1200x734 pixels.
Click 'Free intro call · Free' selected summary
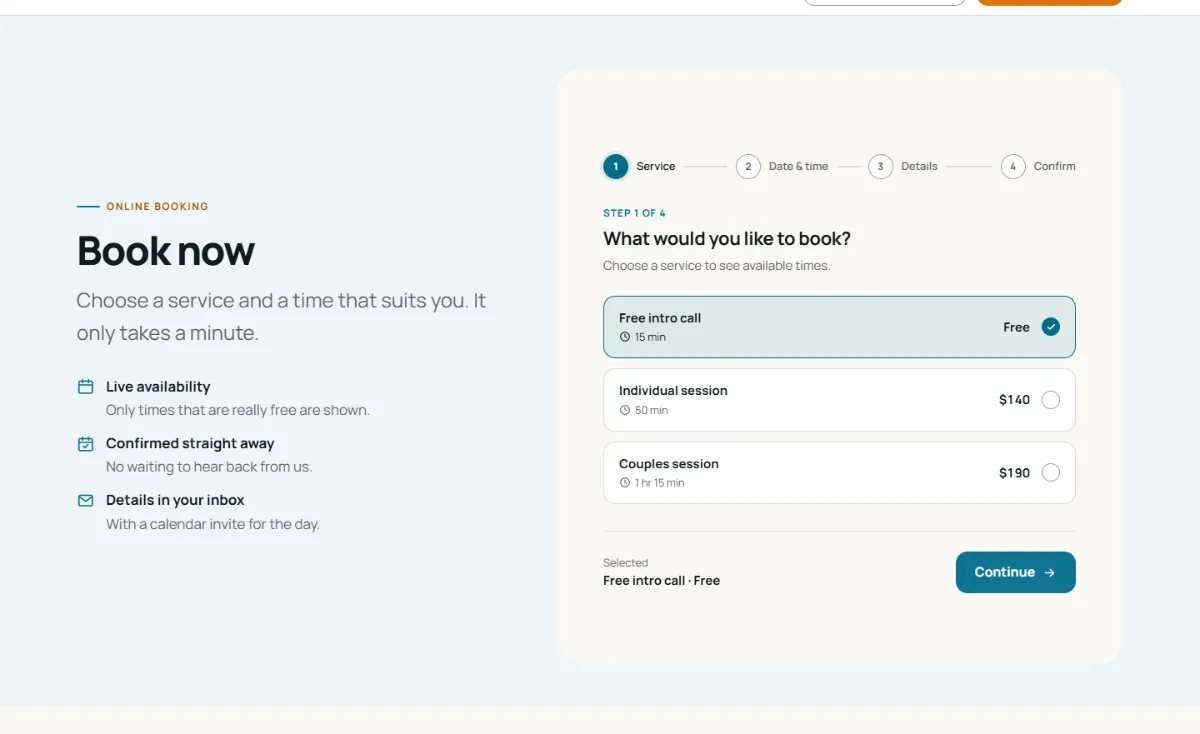pyautogui.click(x=661, y=581)
